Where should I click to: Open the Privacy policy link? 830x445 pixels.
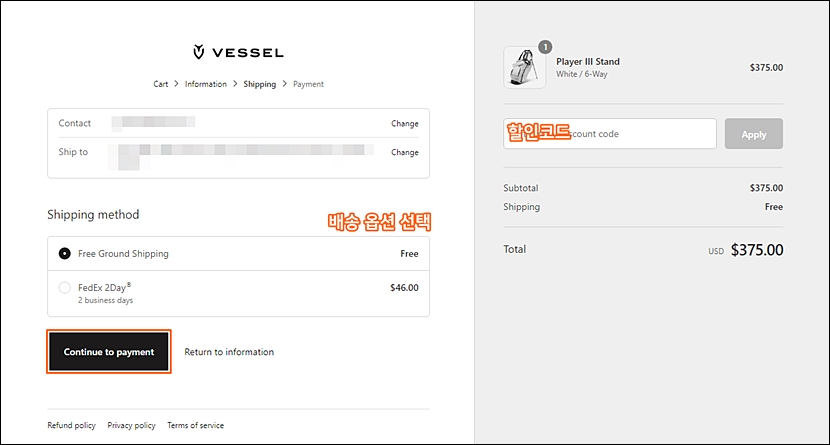tap(131, 425)
